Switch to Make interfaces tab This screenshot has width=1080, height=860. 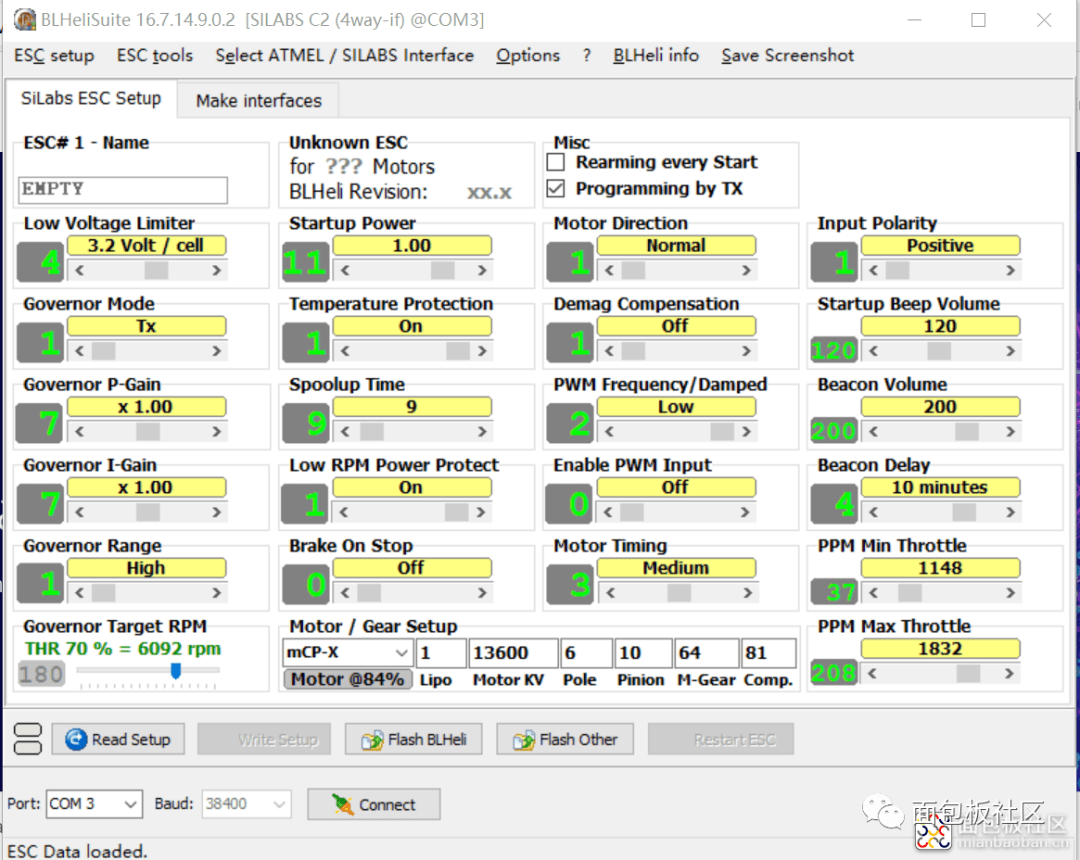click(258, 101)
